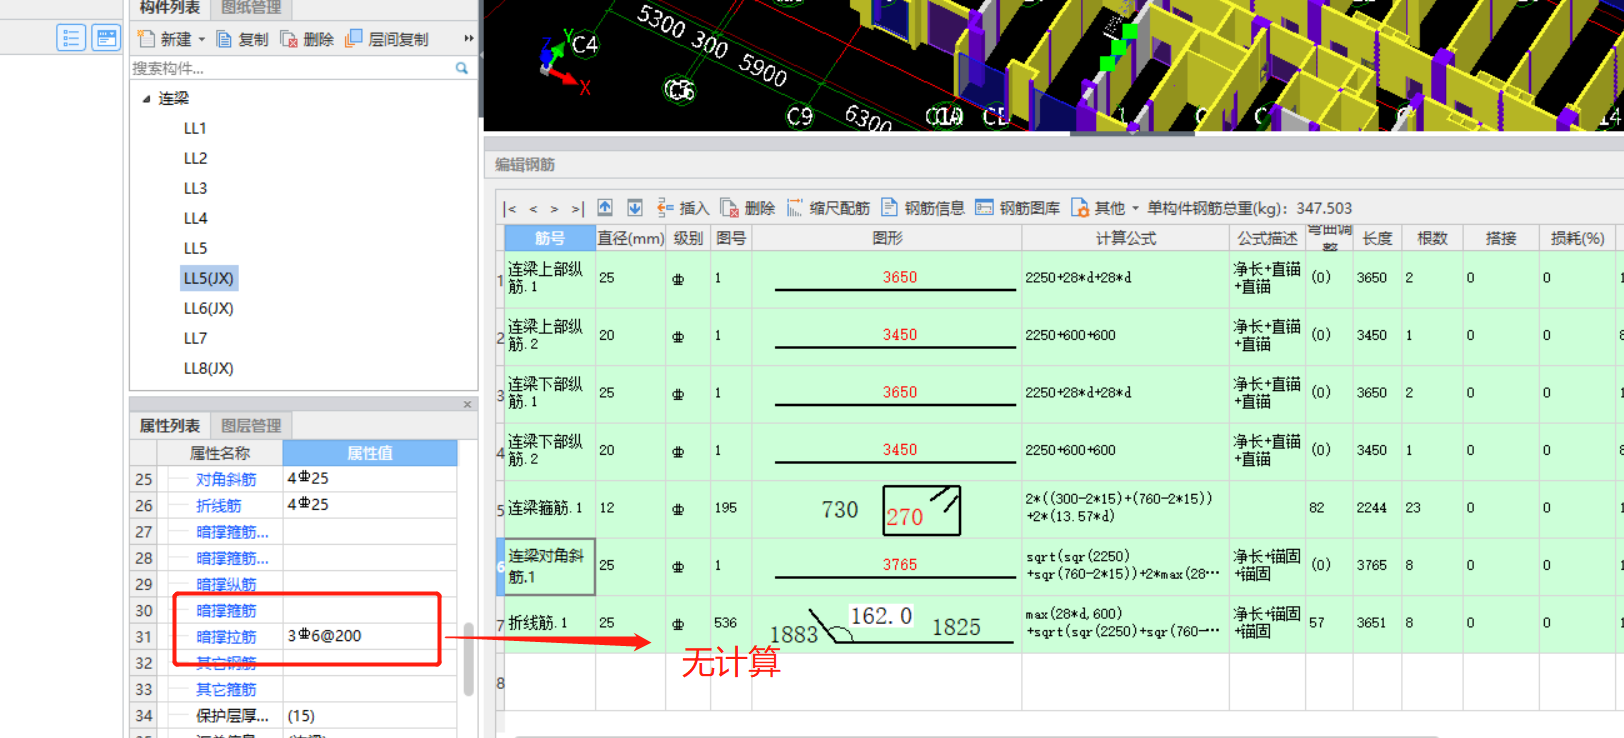Select LL4 in the component tree

point(195,218)
